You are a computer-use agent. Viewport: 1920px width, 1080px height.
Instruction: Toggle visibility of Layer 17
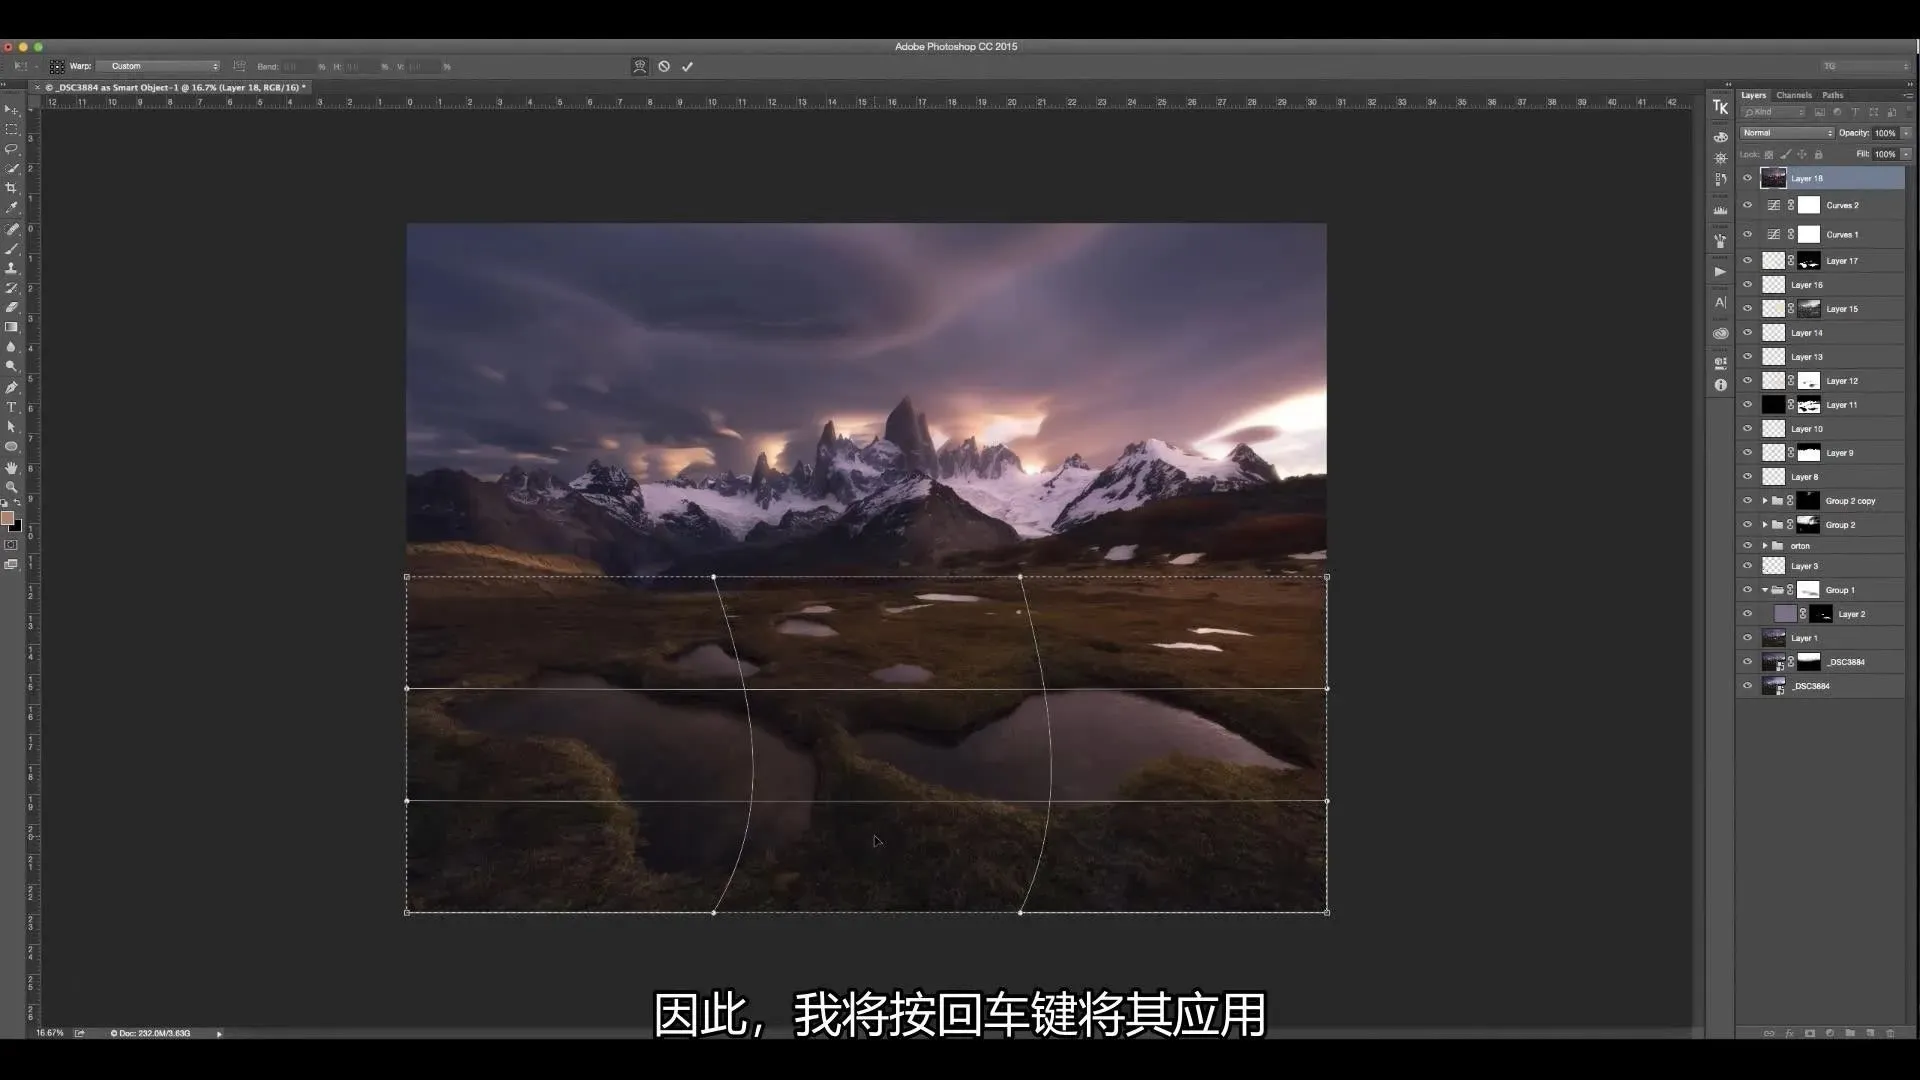1747,261
